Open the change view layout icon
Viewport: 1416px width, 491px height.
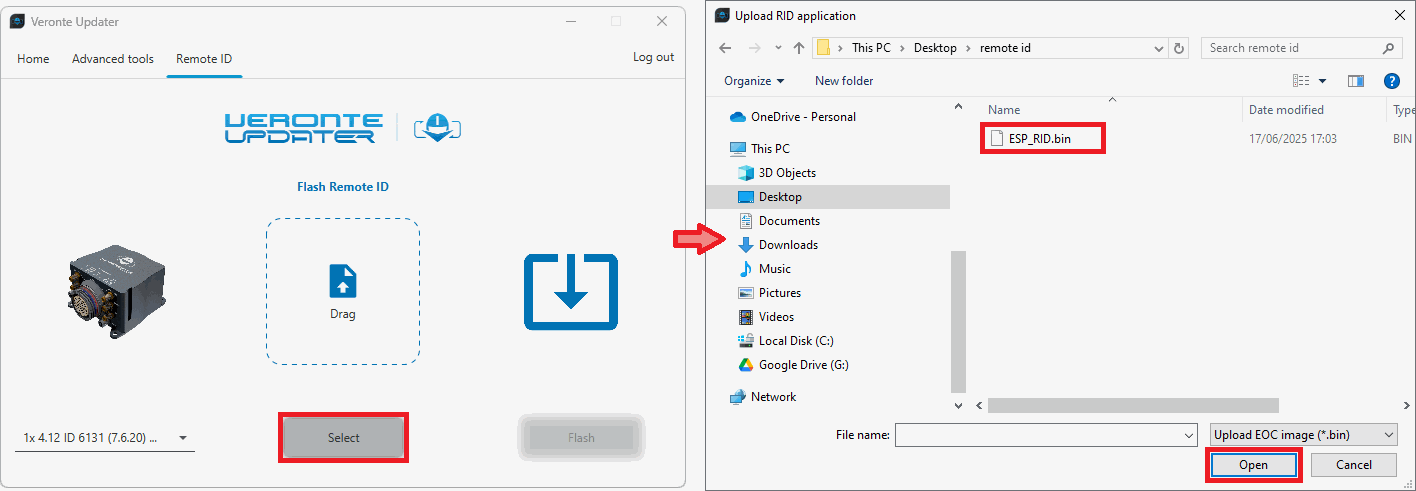tap(1302, 81)
